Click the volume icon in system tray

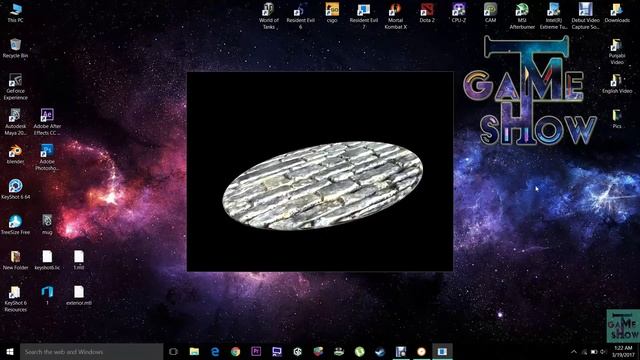pos(604,351)
